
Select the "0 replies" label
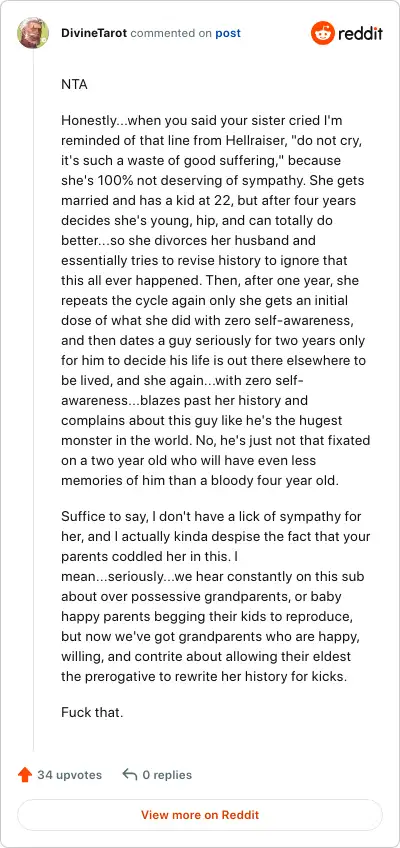pos(167,775)
